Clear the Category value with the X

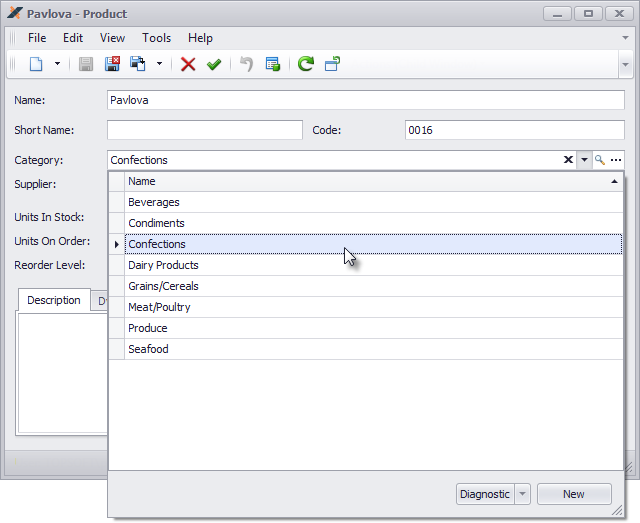click(x=568, y=160)
